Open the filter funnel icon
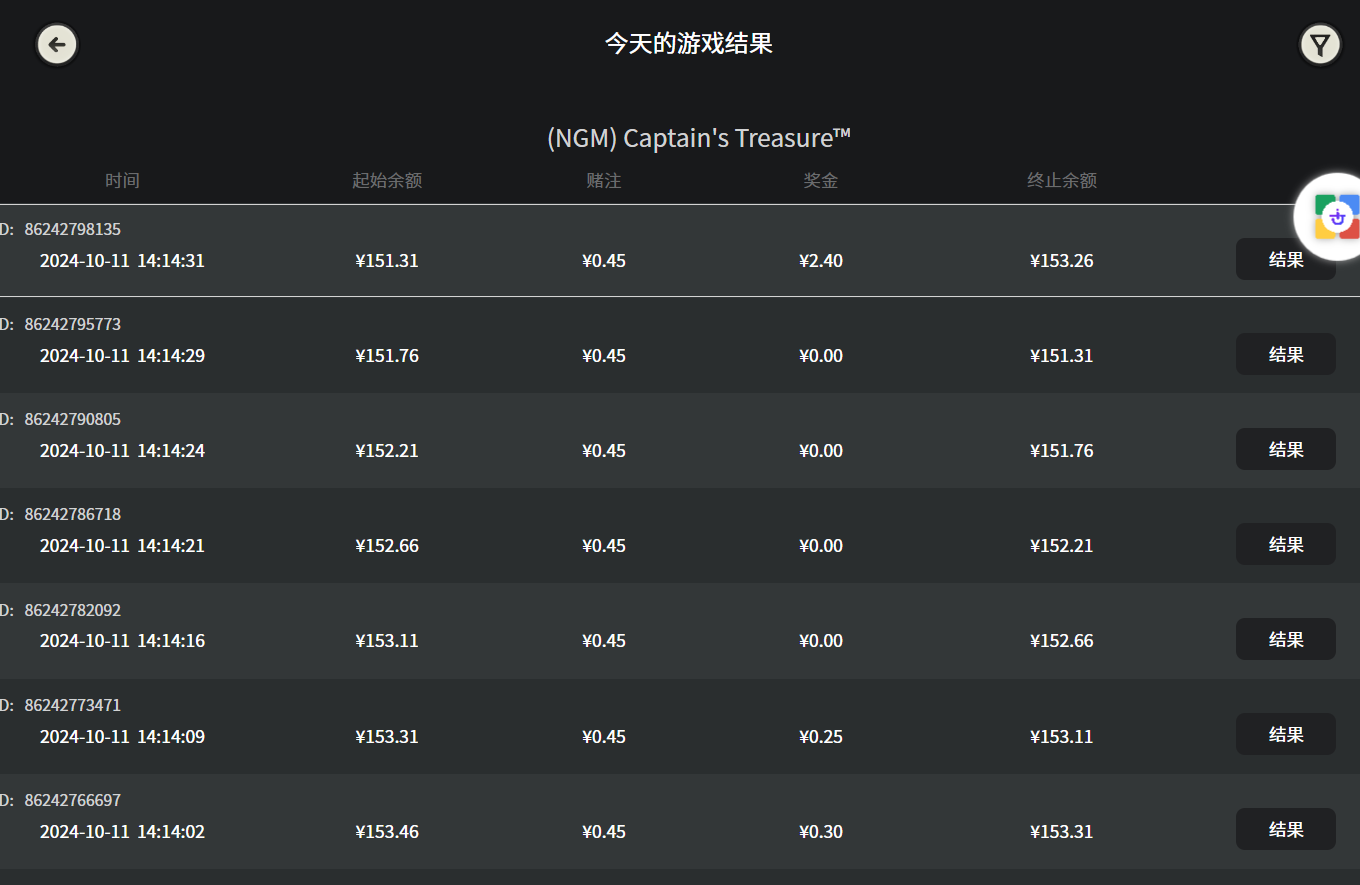 click(x=1320, y=45)
